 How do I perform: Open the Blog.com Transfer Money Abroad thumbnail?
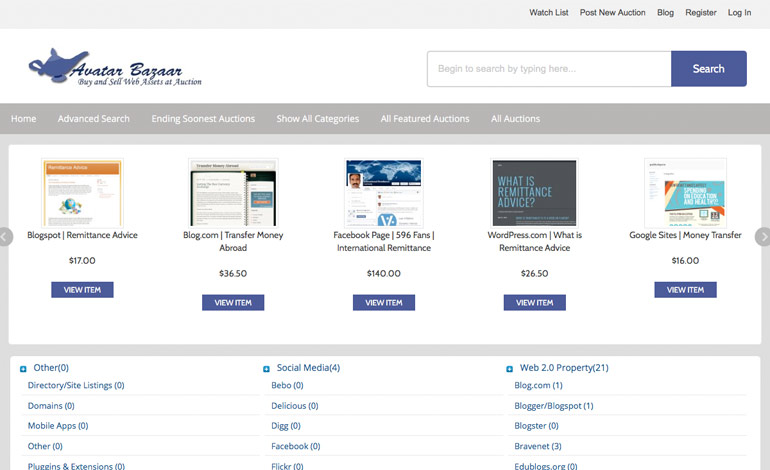[233, 193]
